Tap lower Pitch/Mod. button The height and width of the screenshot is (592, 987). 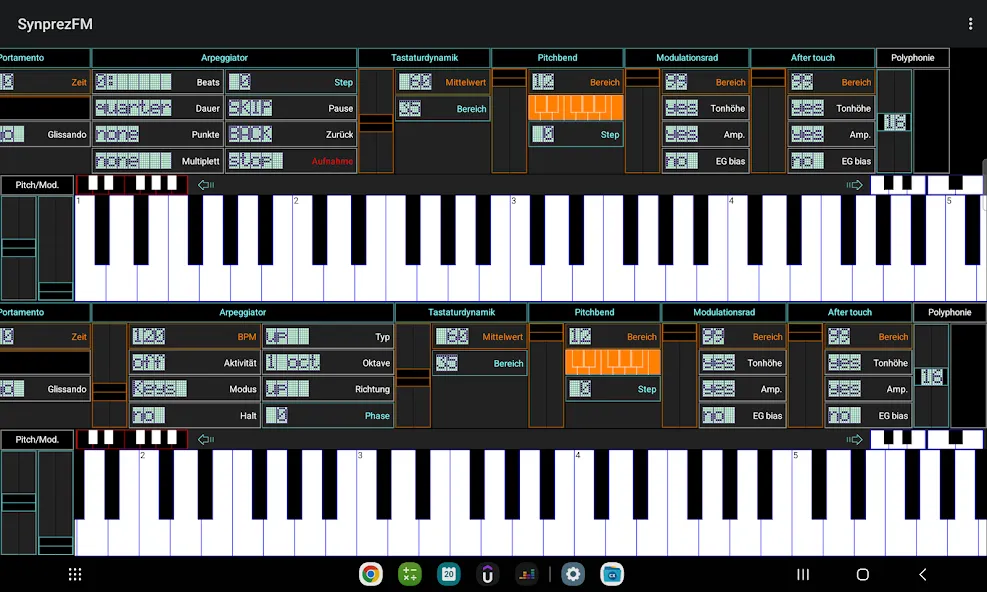[37, 439]
